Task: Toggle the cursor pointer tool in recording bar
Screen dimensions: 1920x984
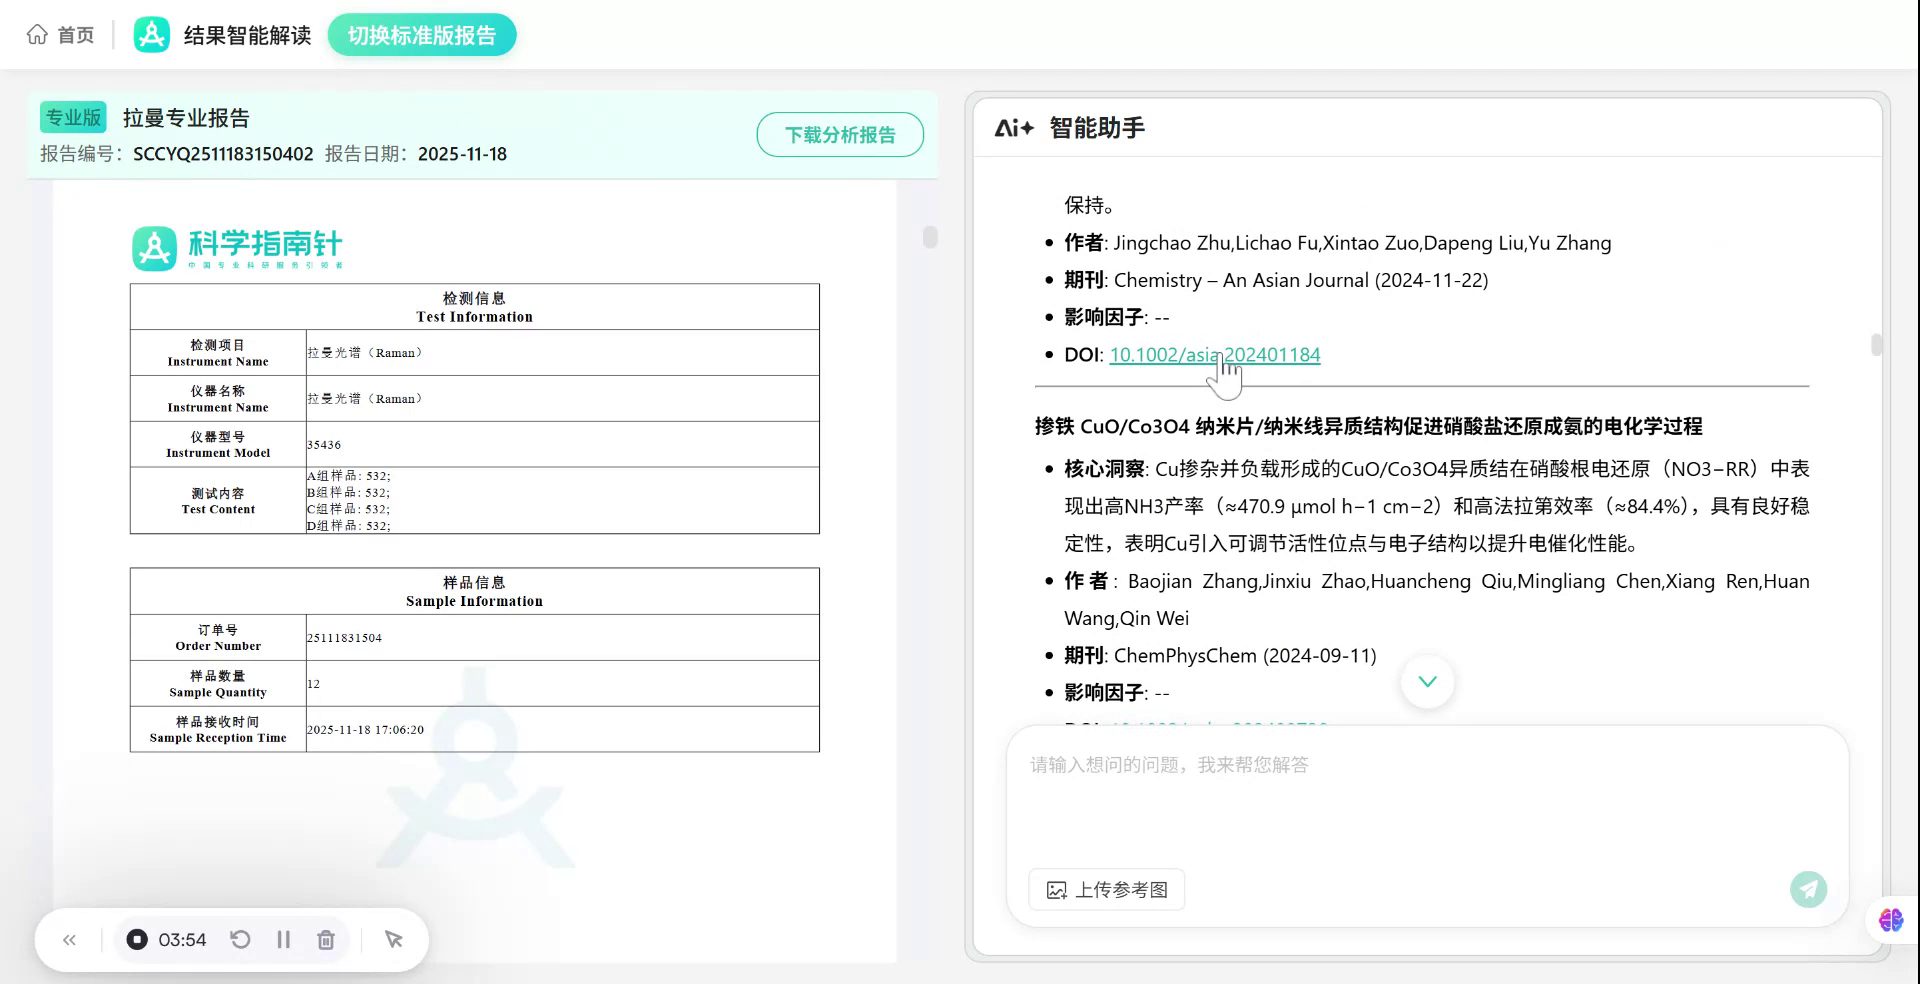Action: click(392, 939)
